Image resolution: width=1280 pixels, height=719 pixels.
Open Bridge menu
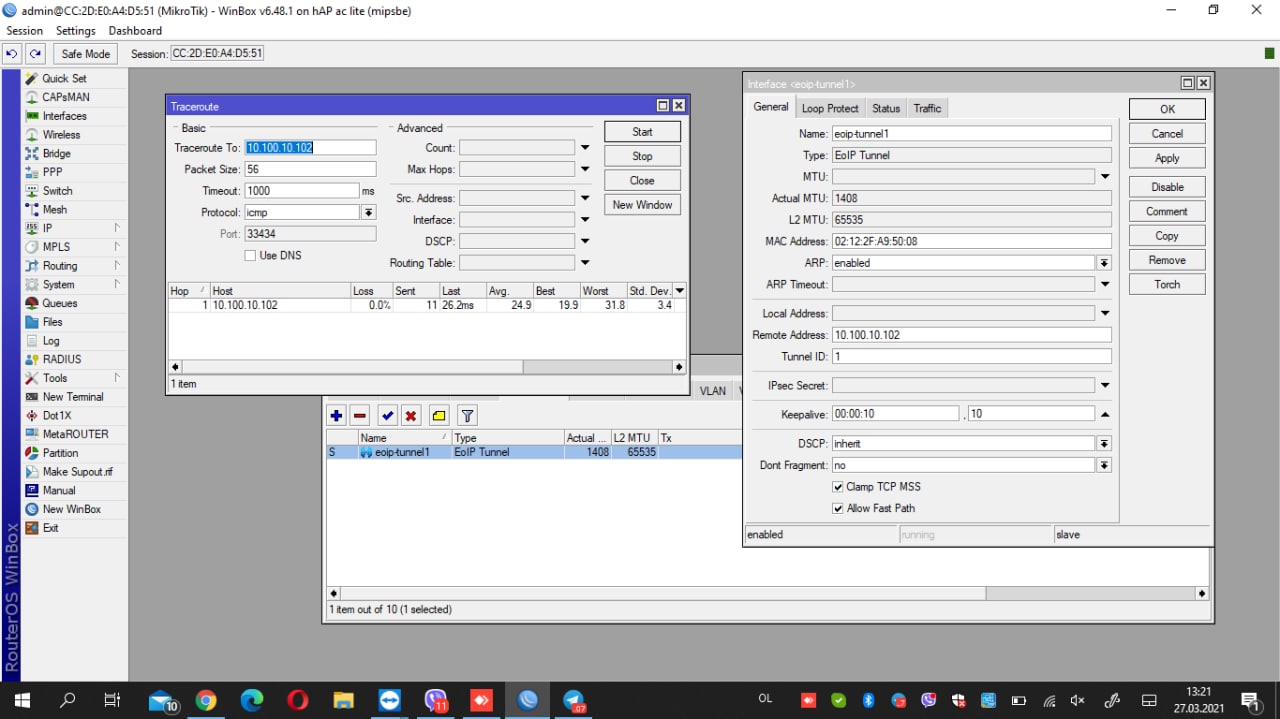(x=56, y=154)
